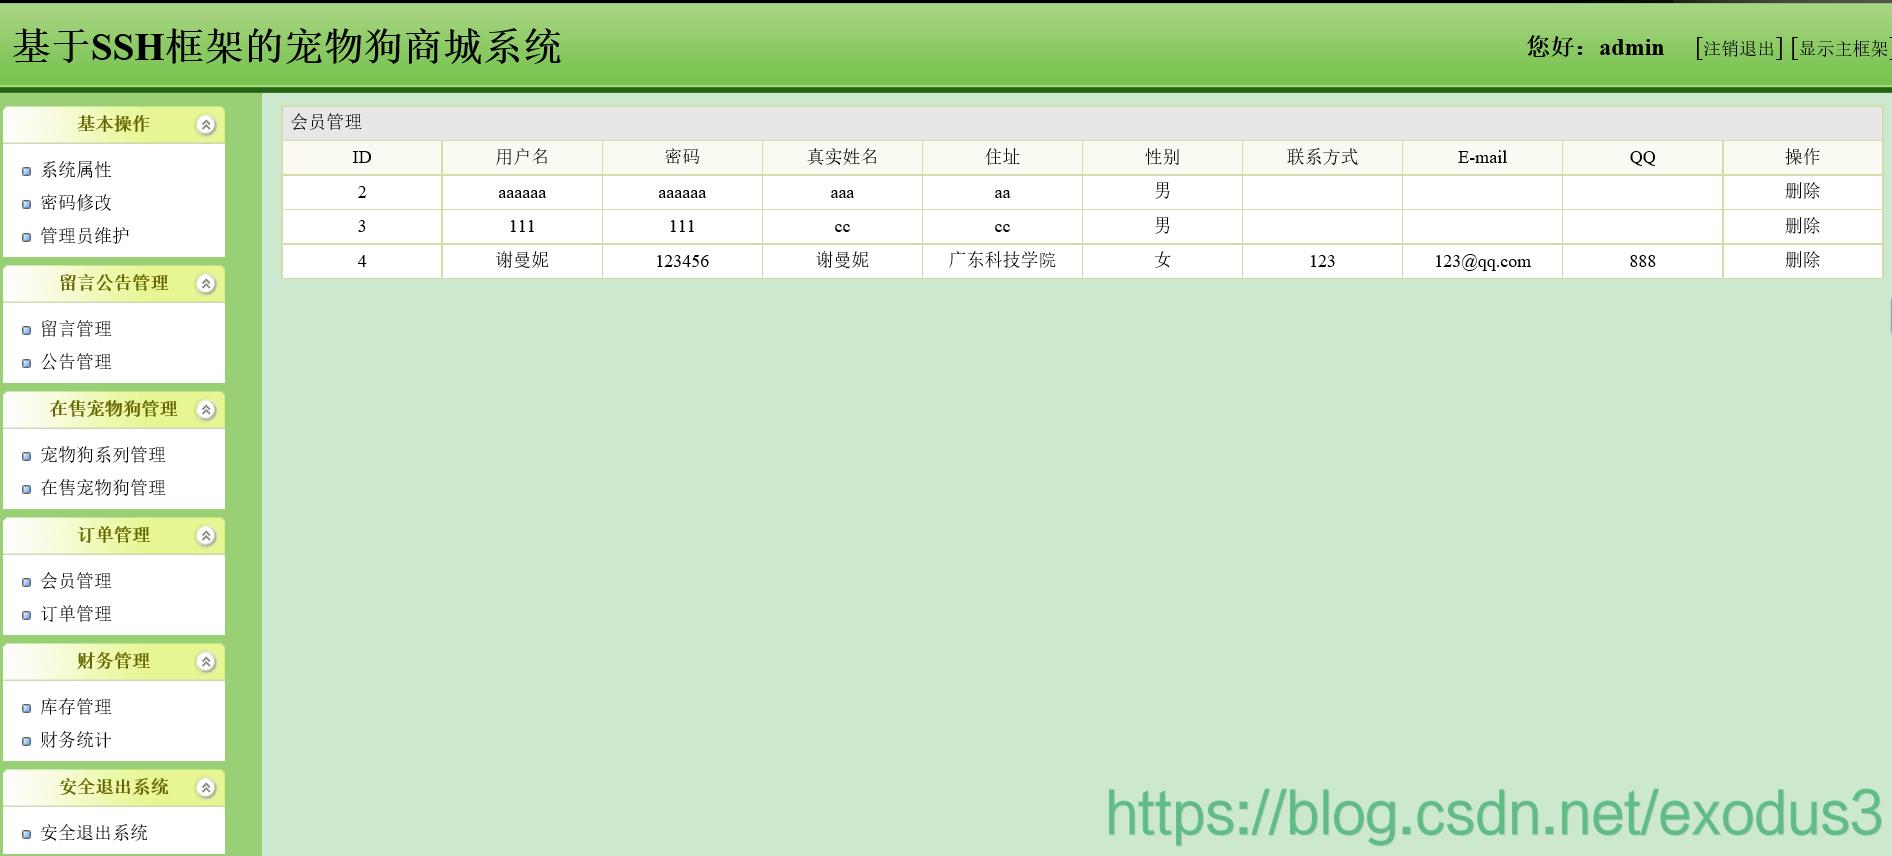Screen dimensions: 1892x856
Task: Open 库存管理 sidebar item
Action: pos(76,707)
